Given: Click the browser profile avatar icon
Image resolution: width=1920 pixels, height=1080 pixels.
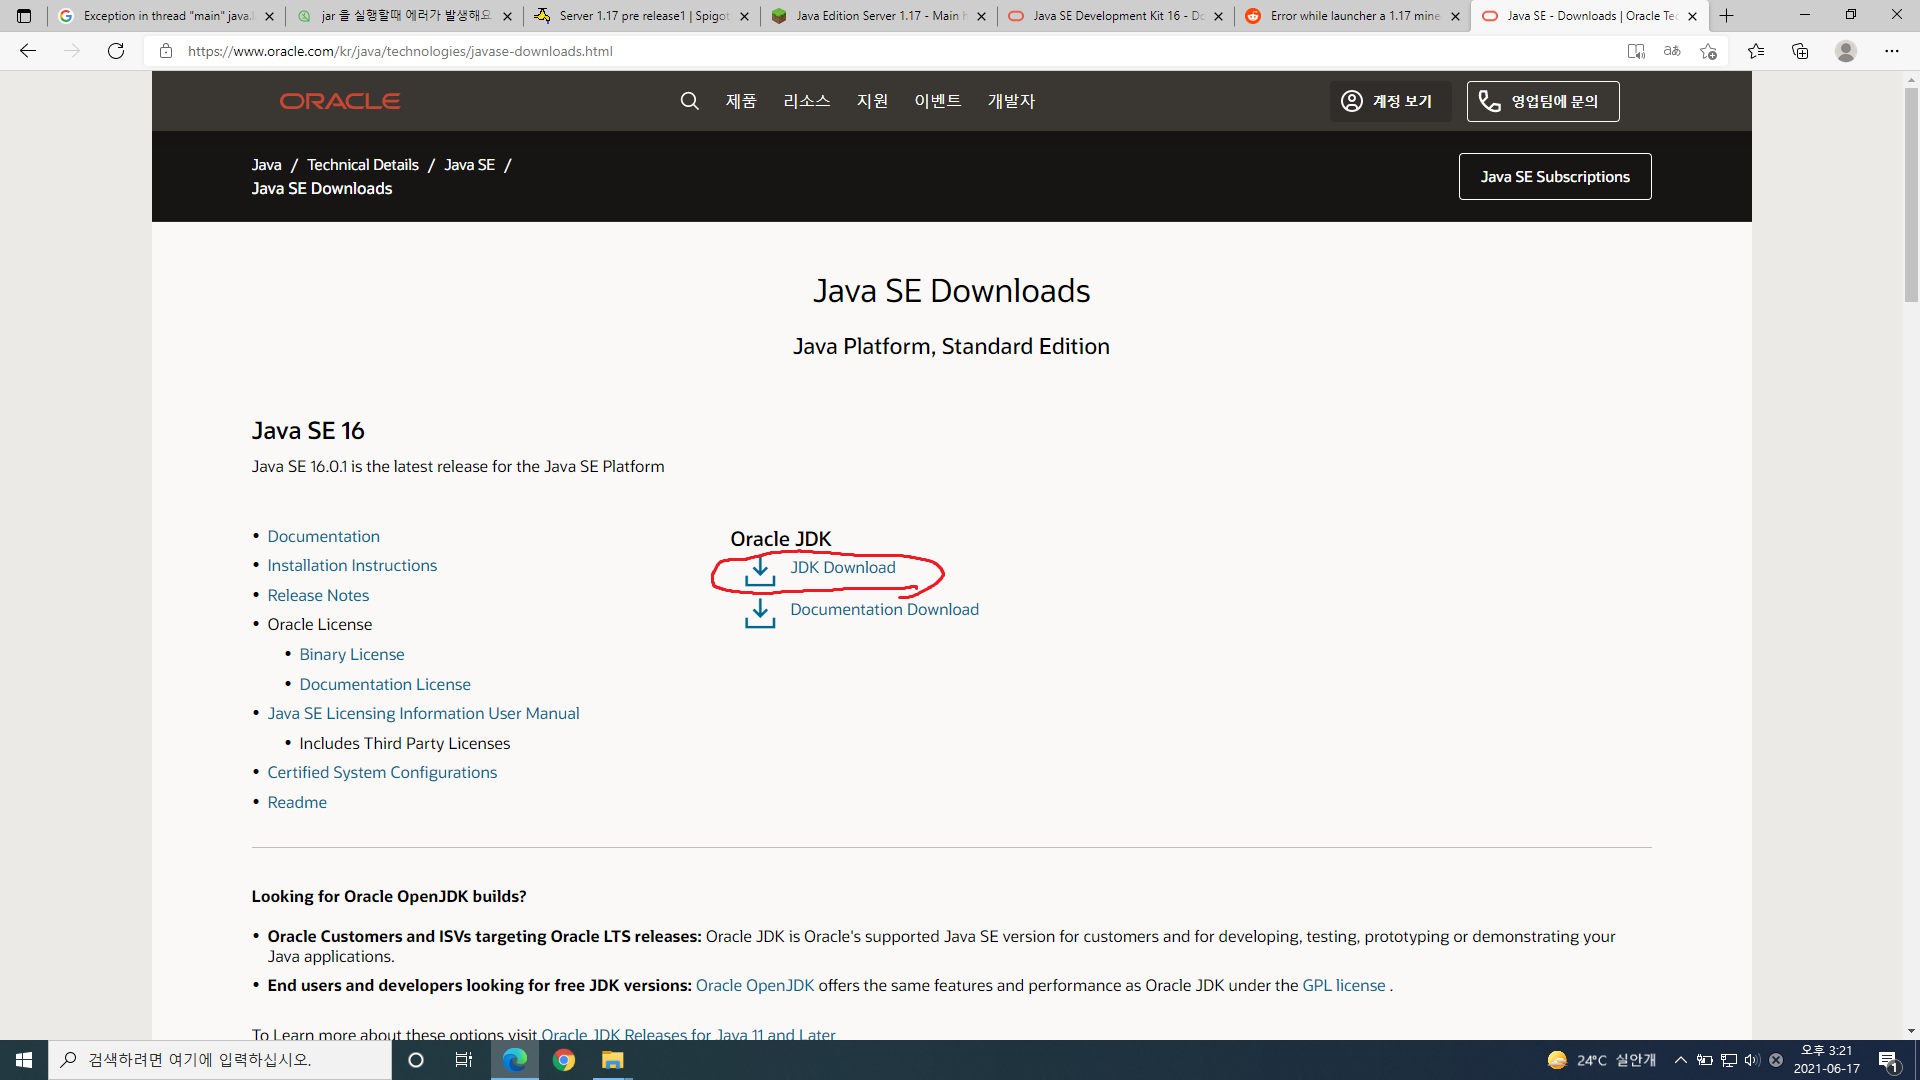Looking at the screenshot, I should click(1846, 51).
